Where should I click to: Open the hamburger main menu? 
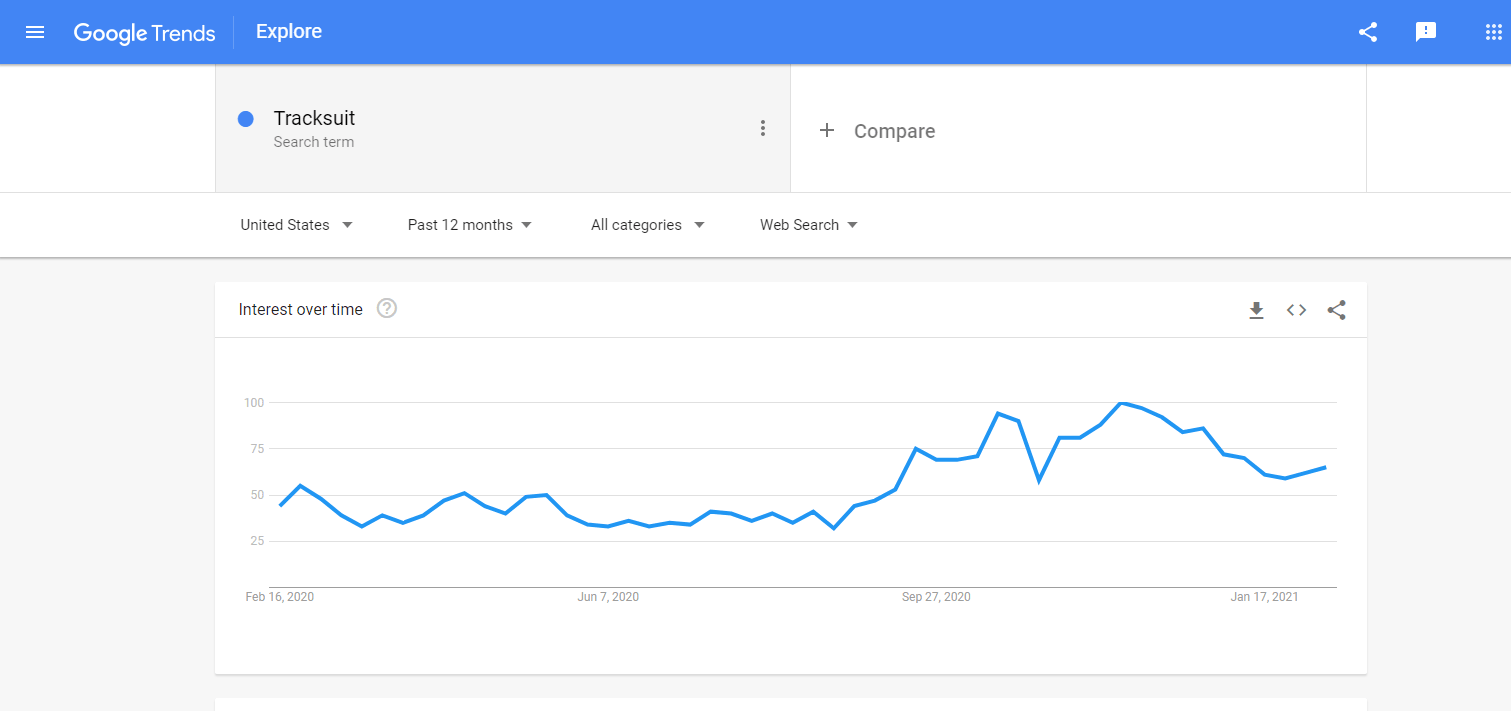coord(35,32)
